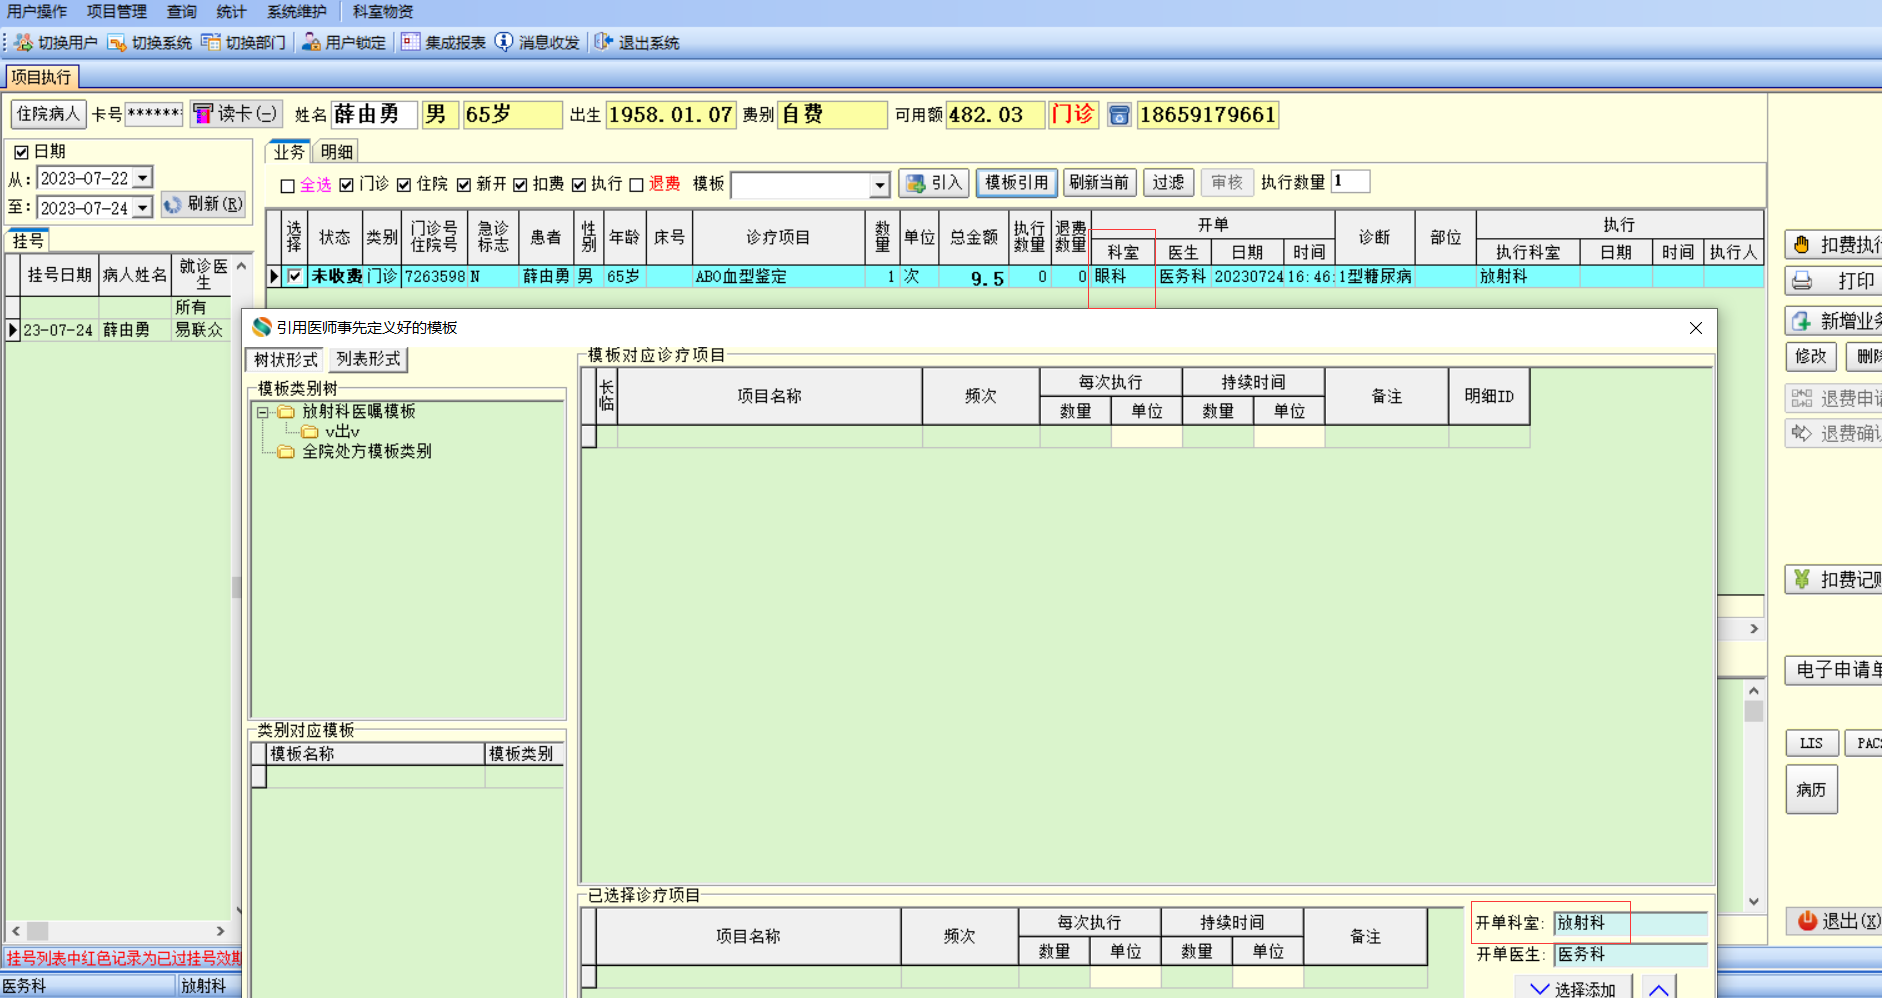Enable the 退费 filter checkbox
1882x998 pixels.
click(636, 185)
